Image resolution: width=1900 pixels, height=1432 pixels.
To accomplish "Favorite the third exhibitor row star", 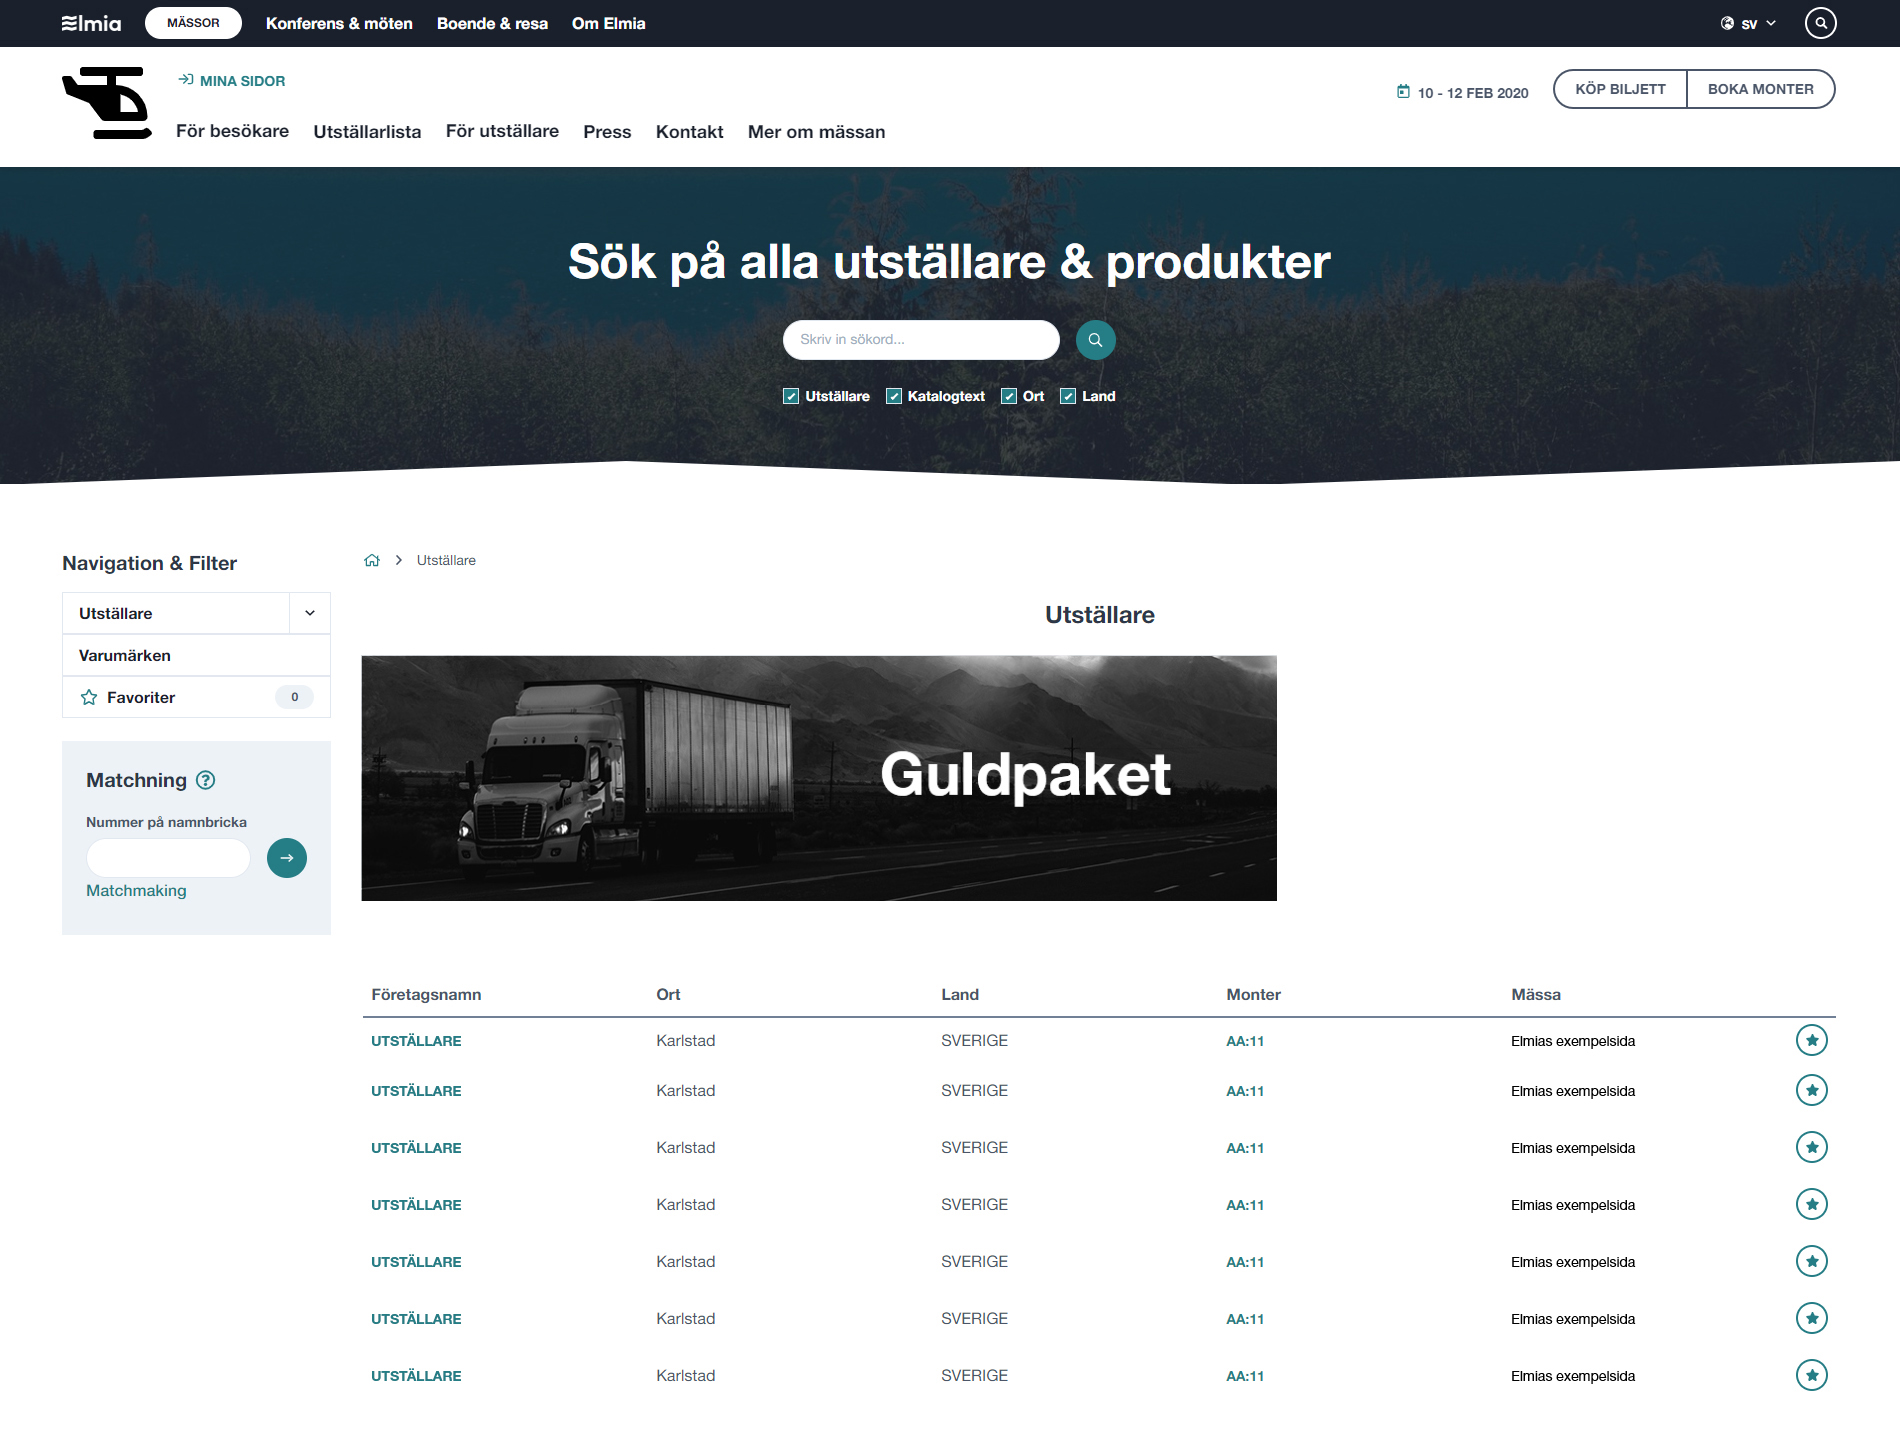I will click(1811, 1147).
